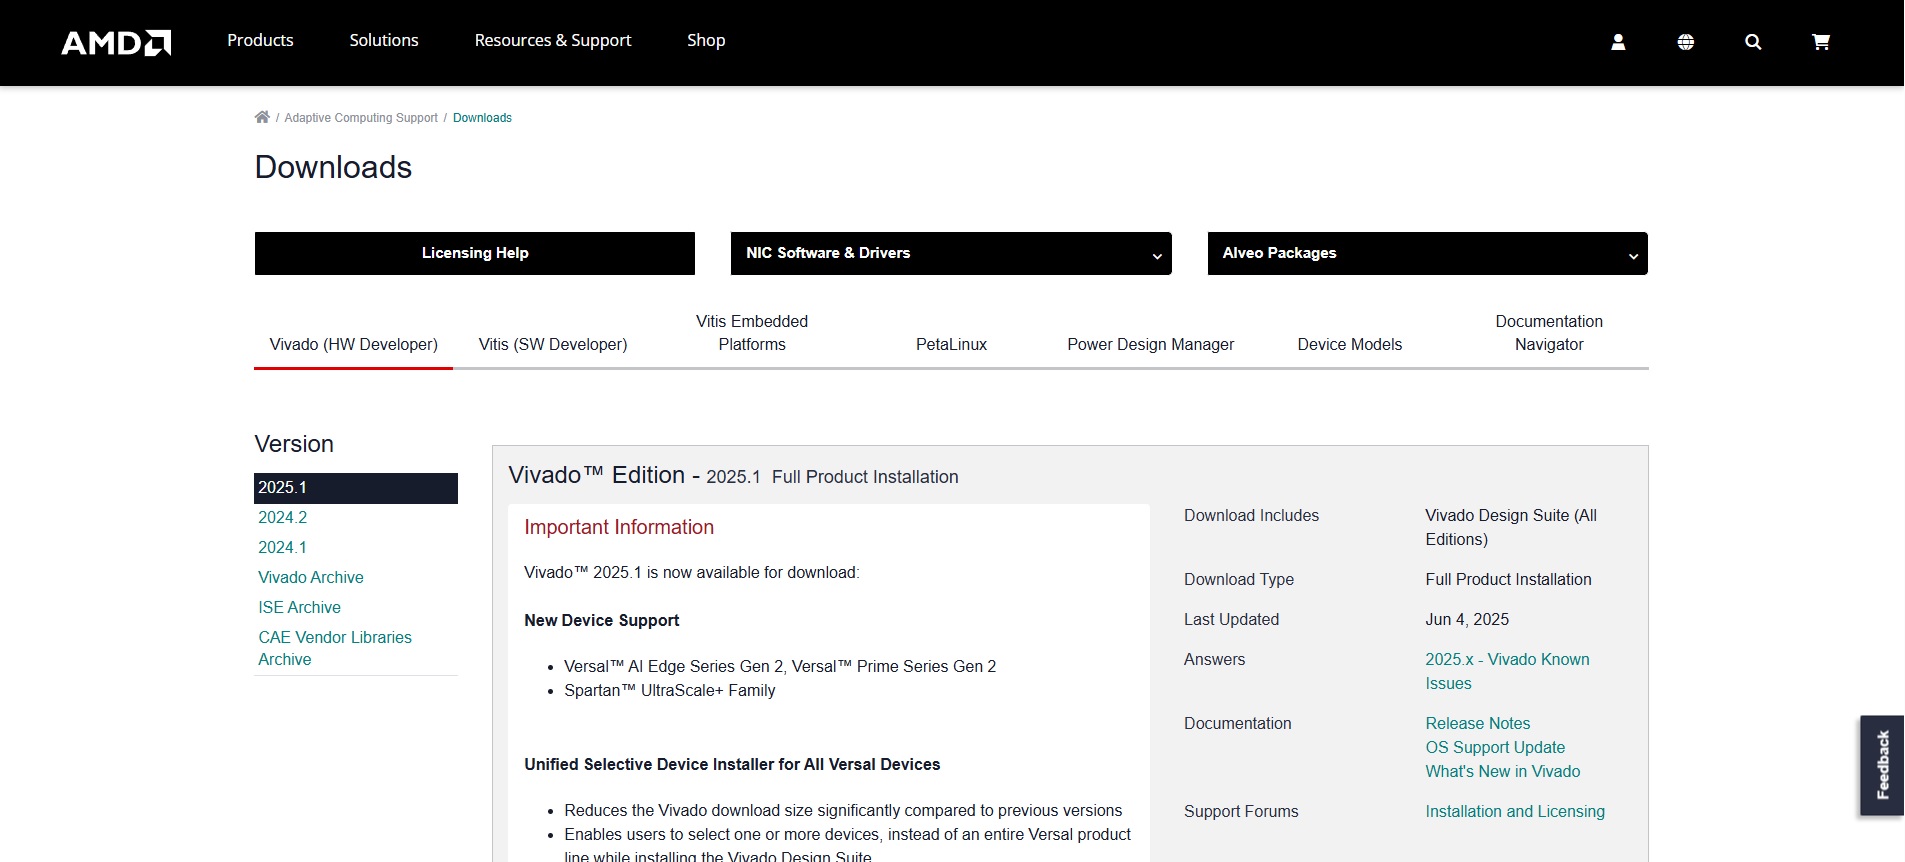Open the Products menu

click(260, 40)
